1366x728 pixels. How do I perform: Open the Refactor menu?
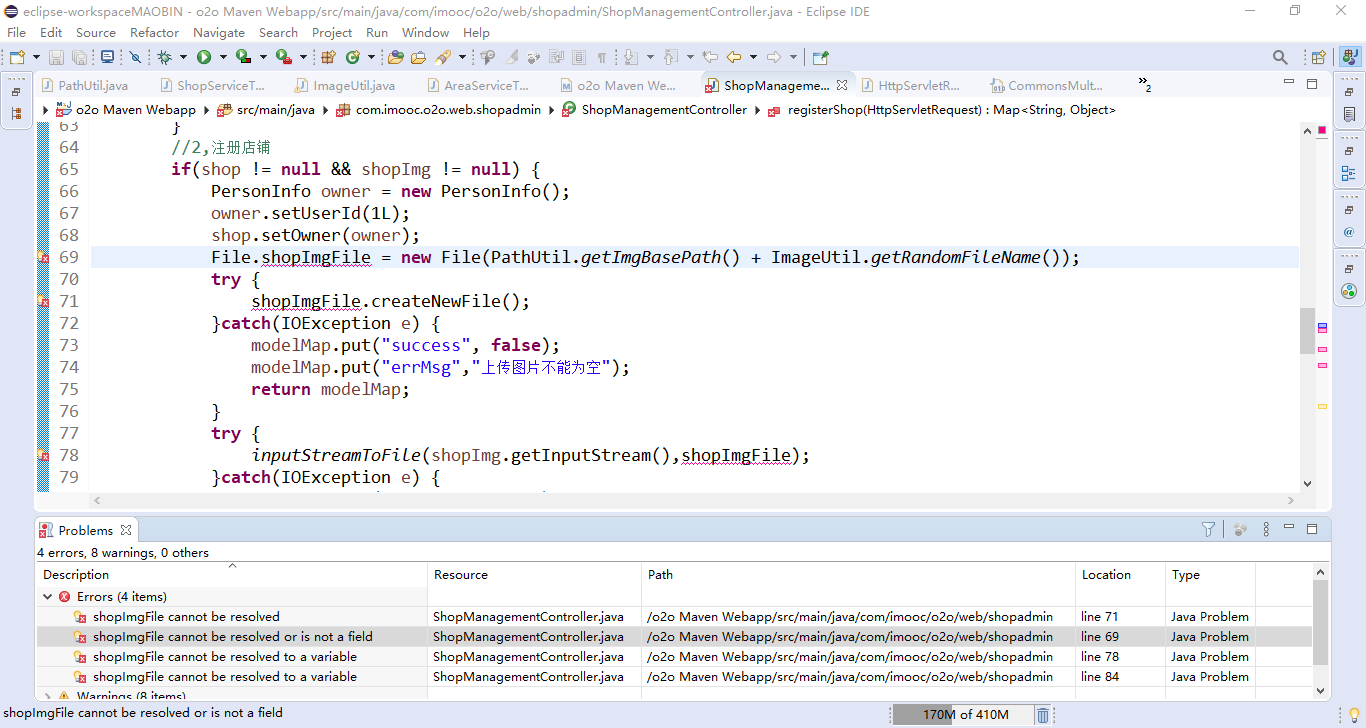[x=154, y=32]
